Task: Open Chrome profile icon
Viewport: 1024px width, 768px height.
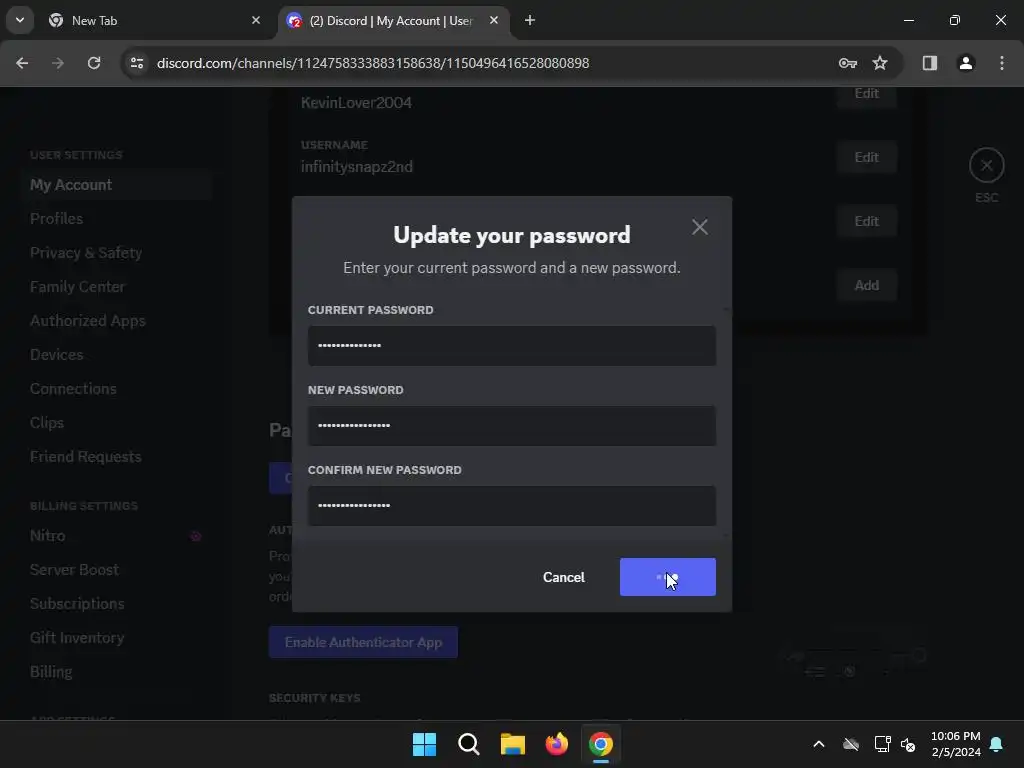Action: (966, 63)
